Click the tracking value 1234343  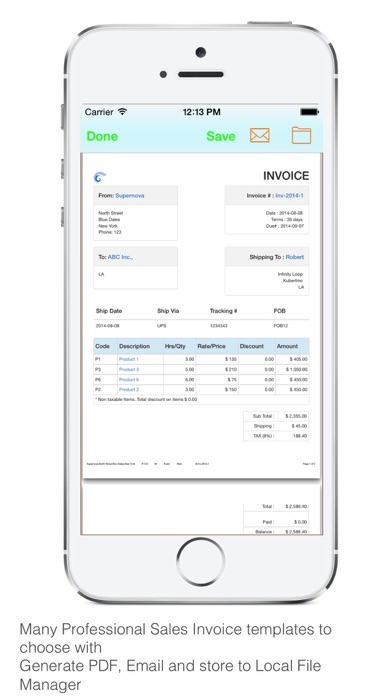point(218,326)
